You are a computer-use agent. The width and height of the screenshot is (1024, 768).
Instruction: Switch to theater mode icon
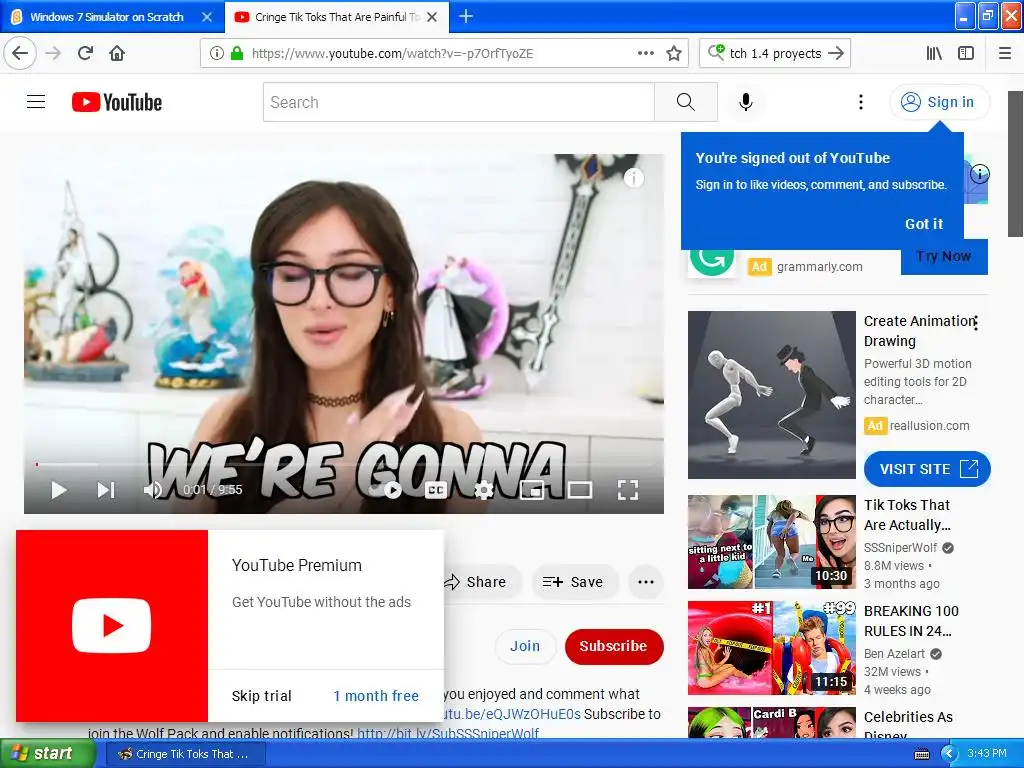(580, 490)
